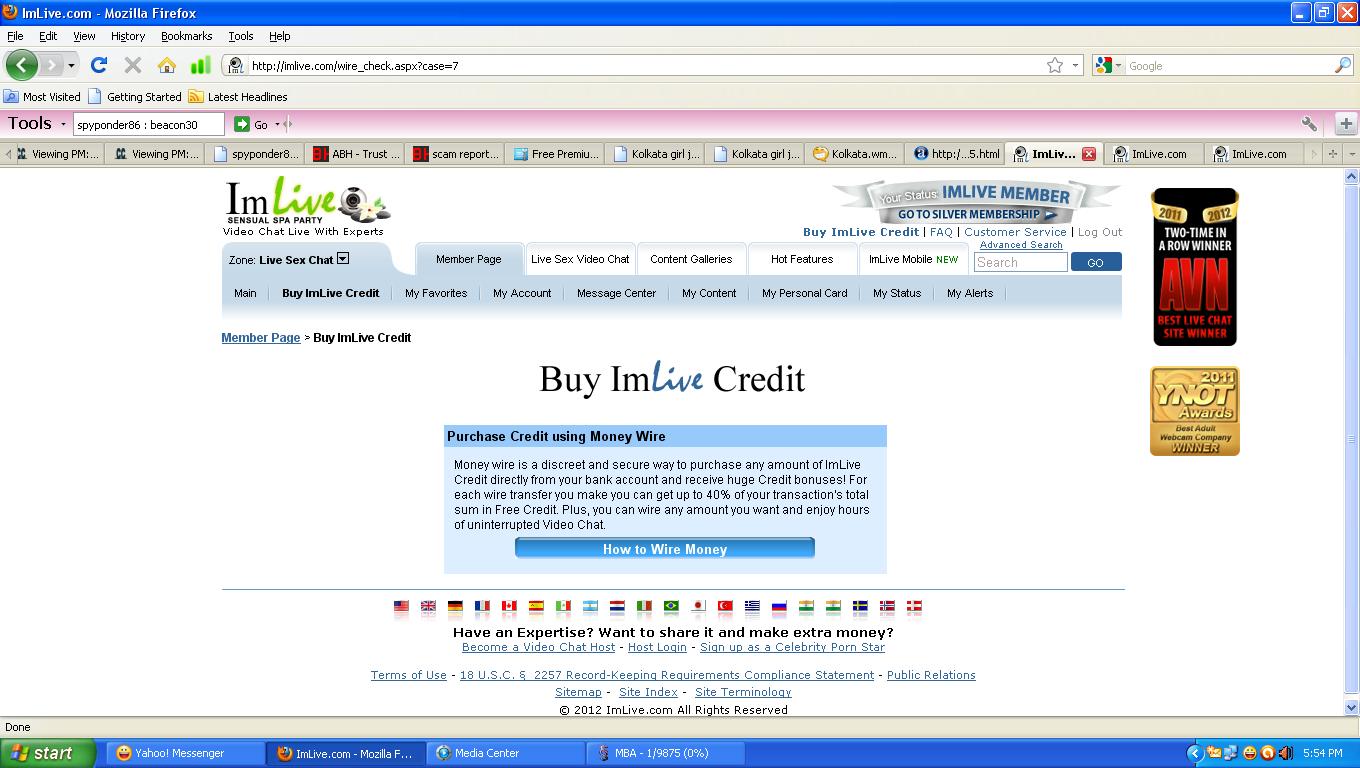Open the Bookmarks menu

click(186, 36)
